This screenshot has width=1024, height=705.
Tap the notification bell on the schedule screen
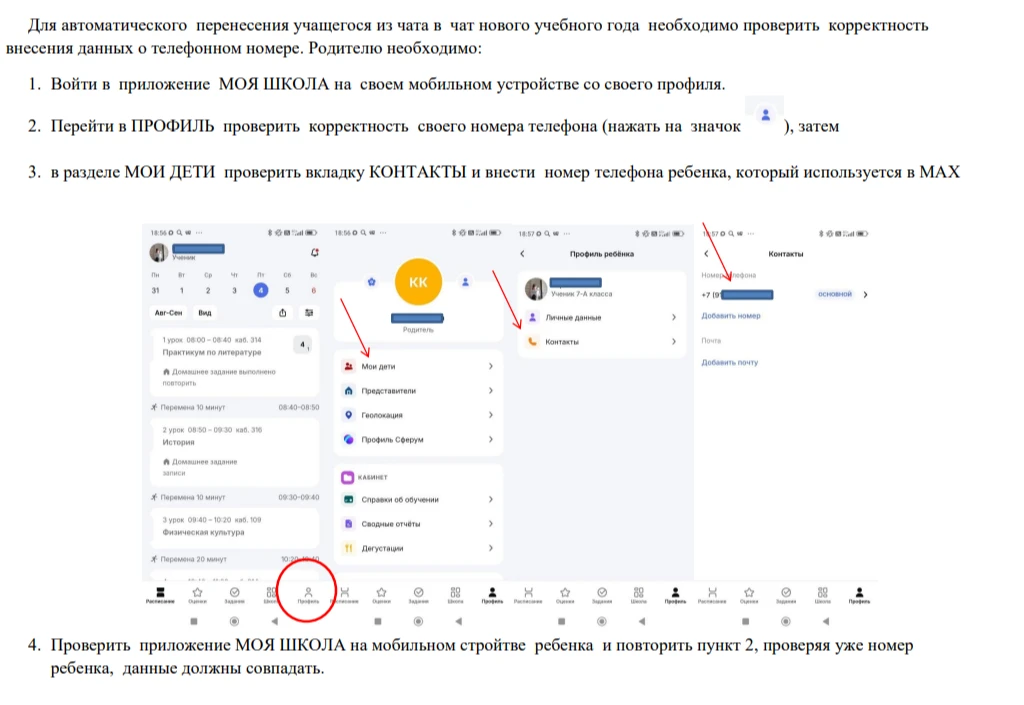pos(315,253)
